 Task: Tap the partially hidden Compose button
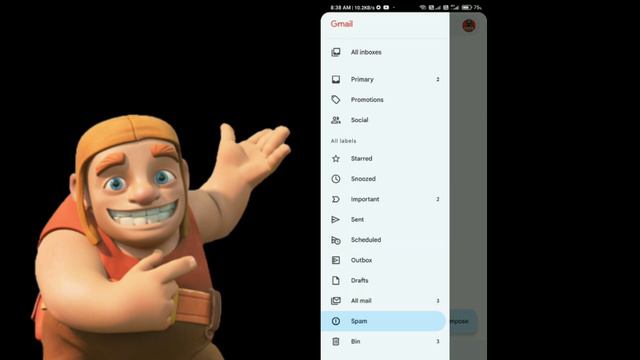(463, 321)
